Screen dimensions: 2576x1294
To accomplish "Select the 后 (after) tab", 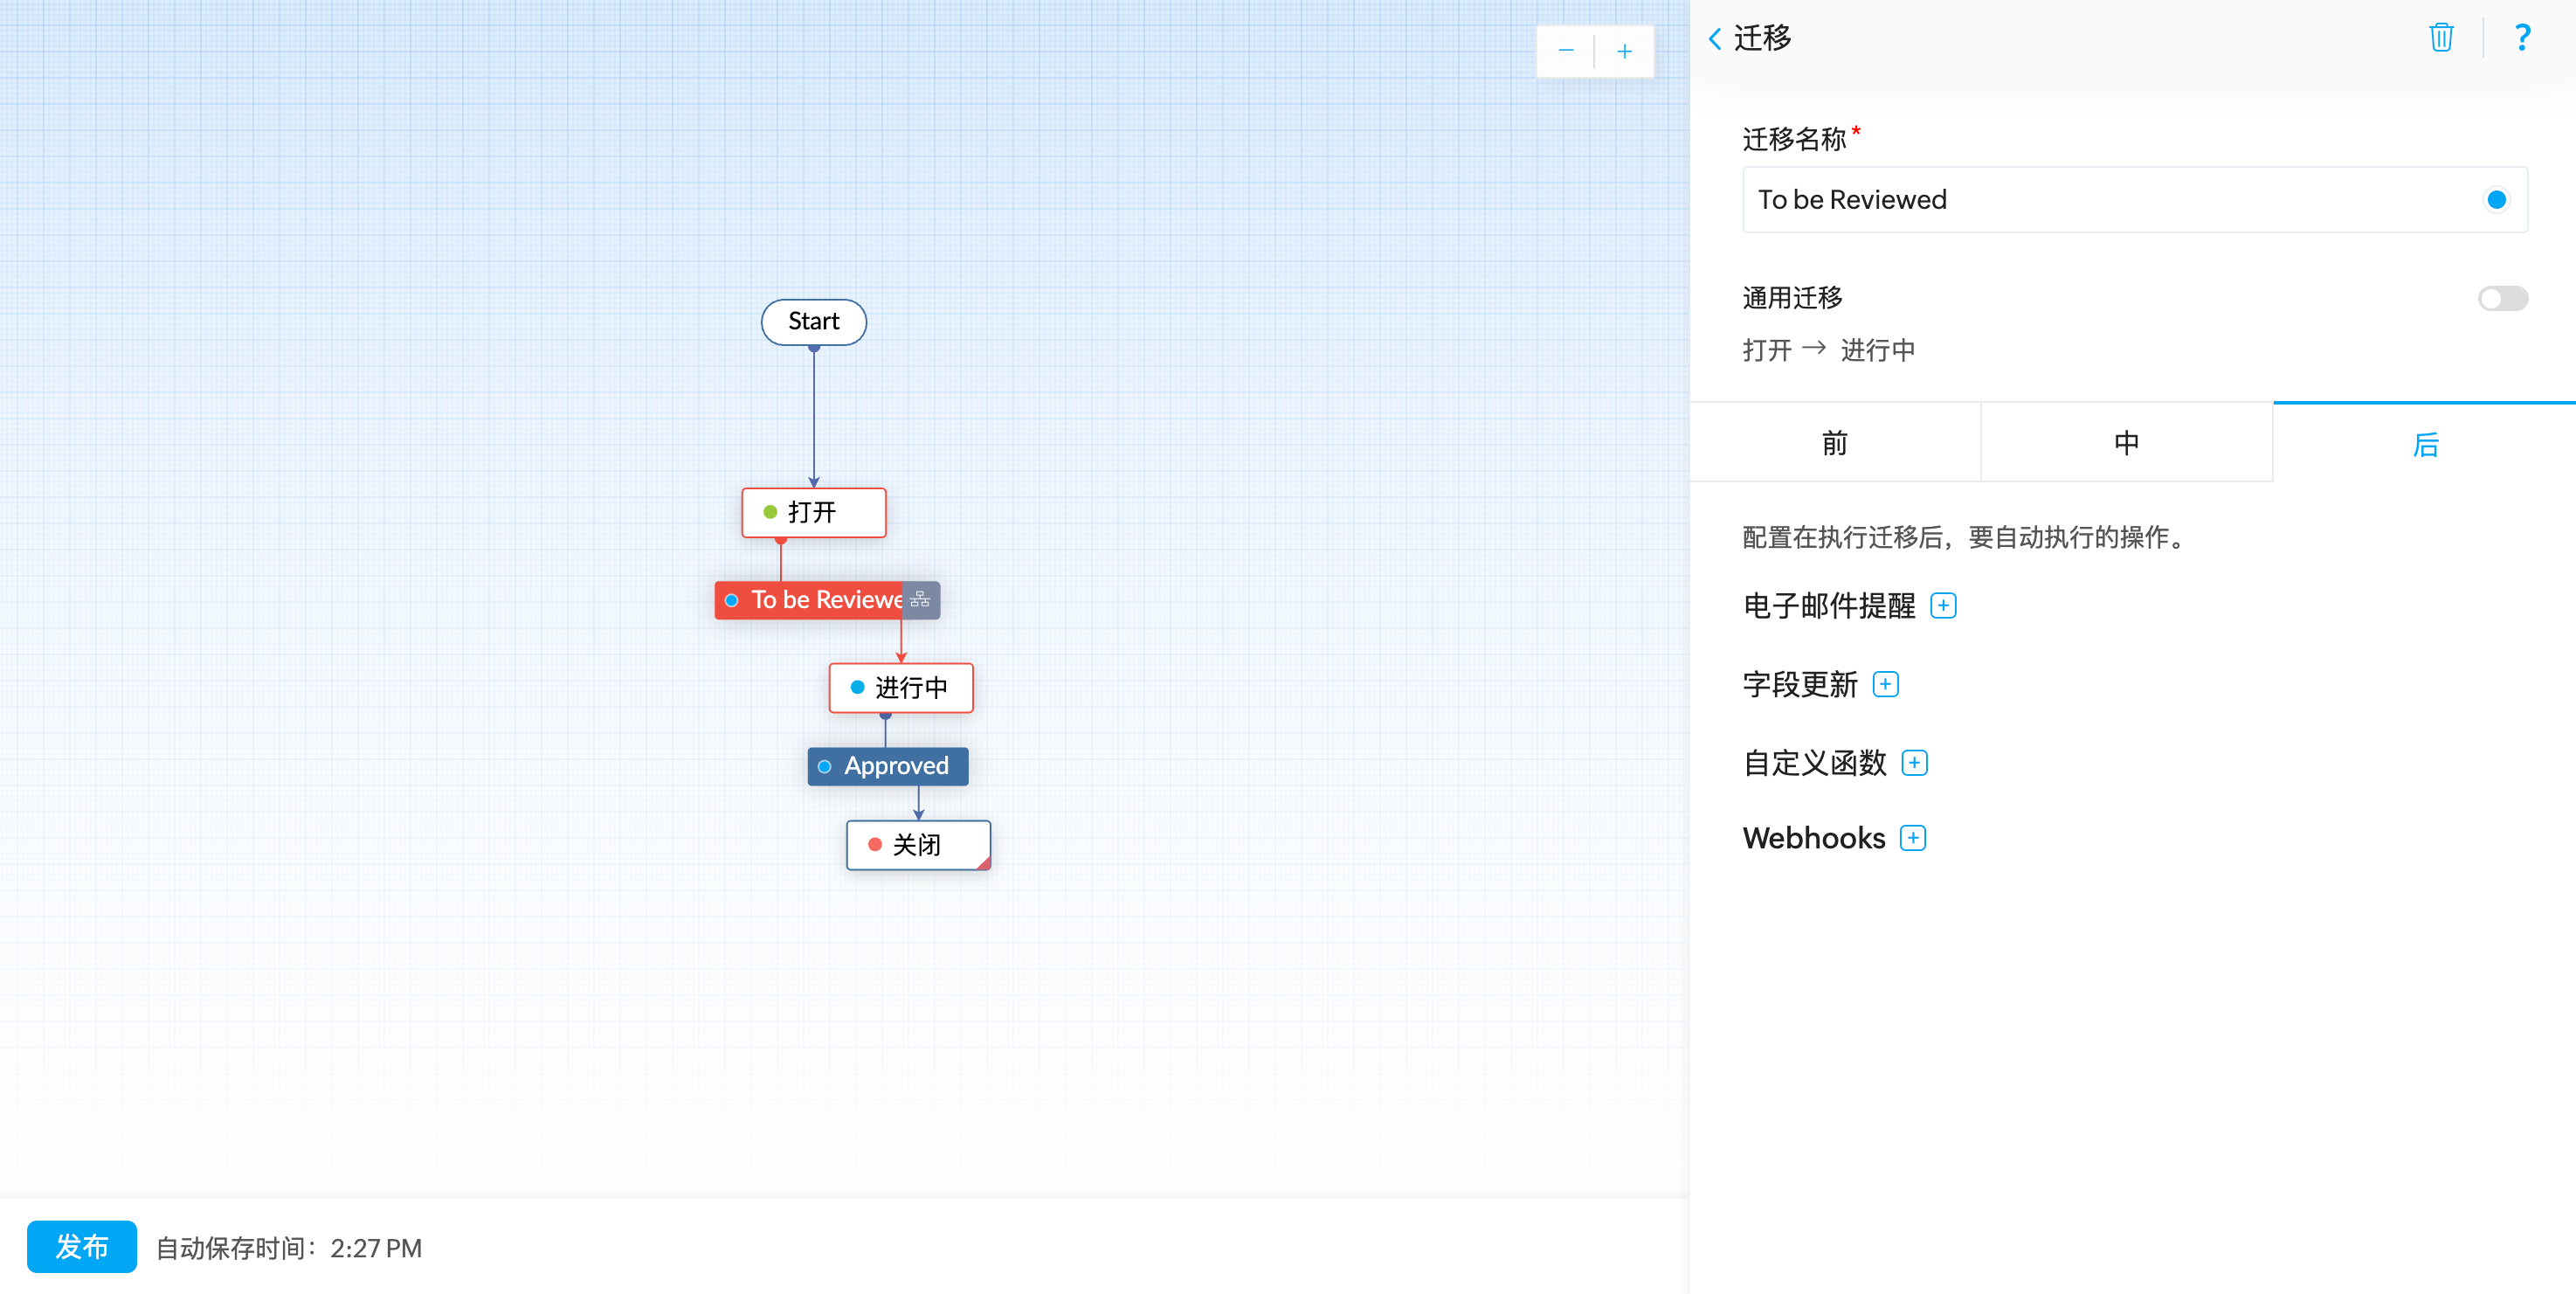I will pos(2425,443).
